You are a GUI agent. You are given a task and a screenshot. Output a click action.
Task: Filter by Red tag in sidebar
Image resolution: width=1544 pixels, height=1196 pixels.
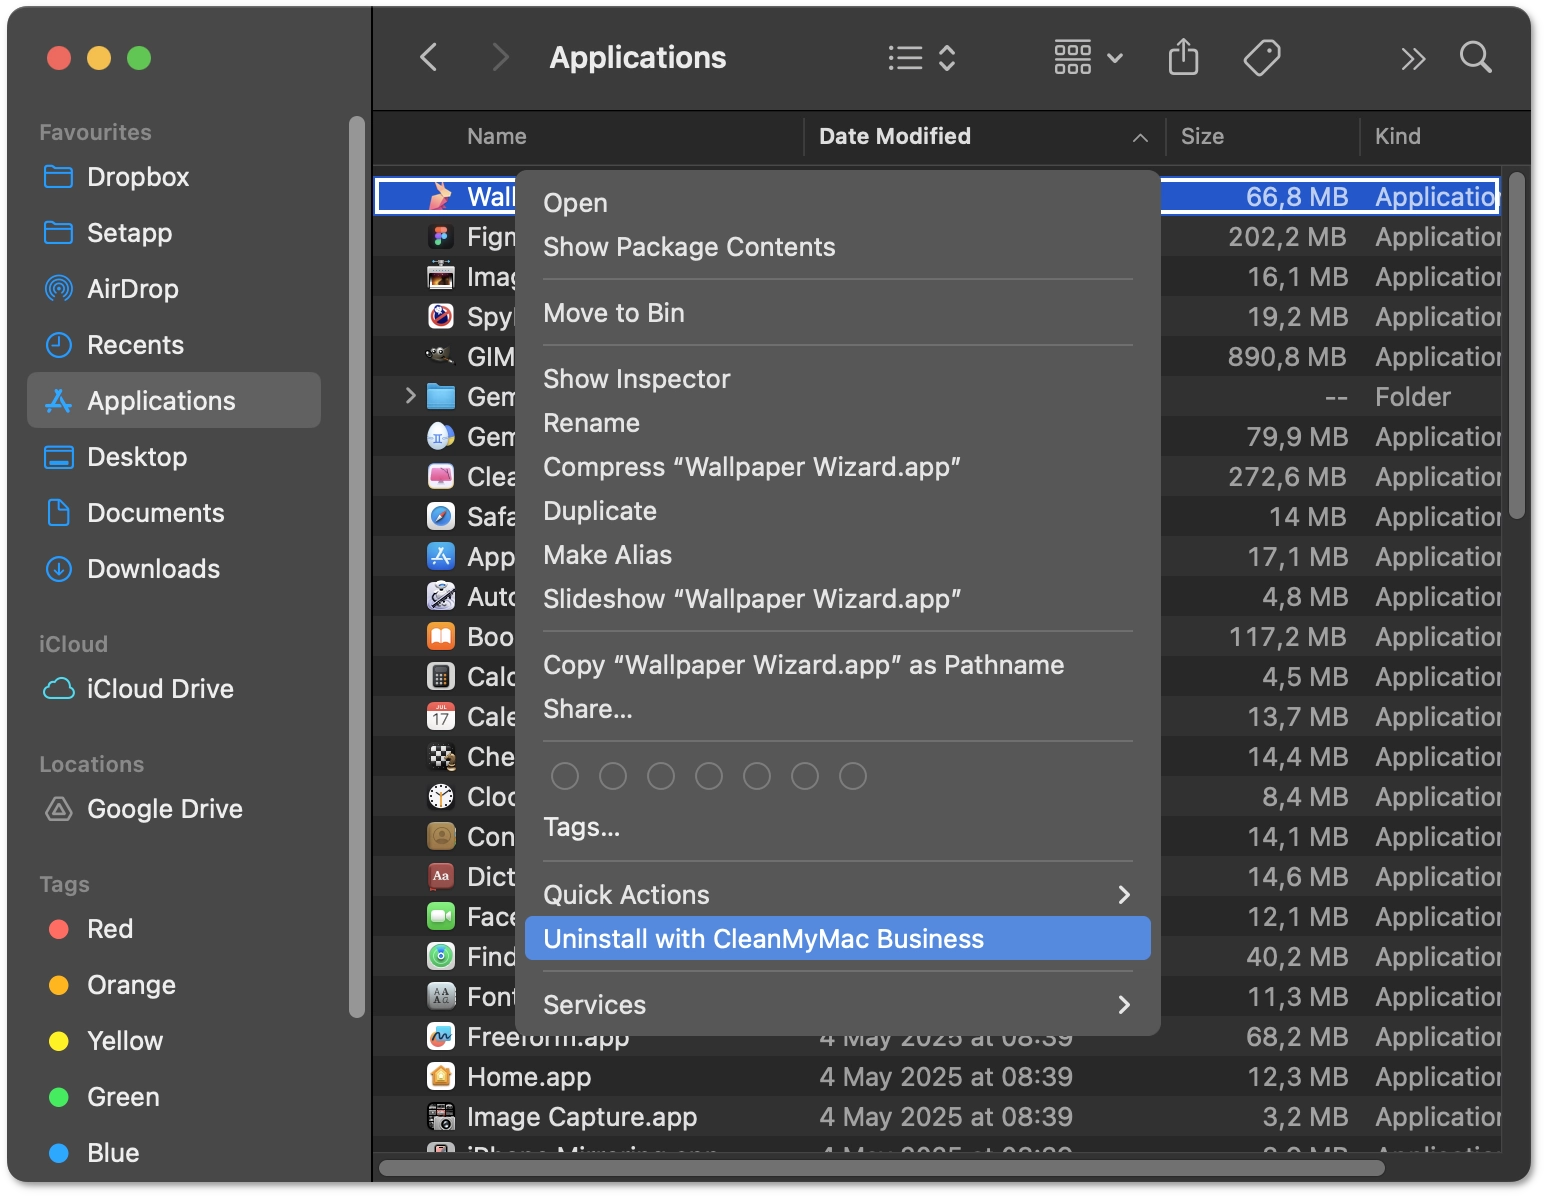174,929
